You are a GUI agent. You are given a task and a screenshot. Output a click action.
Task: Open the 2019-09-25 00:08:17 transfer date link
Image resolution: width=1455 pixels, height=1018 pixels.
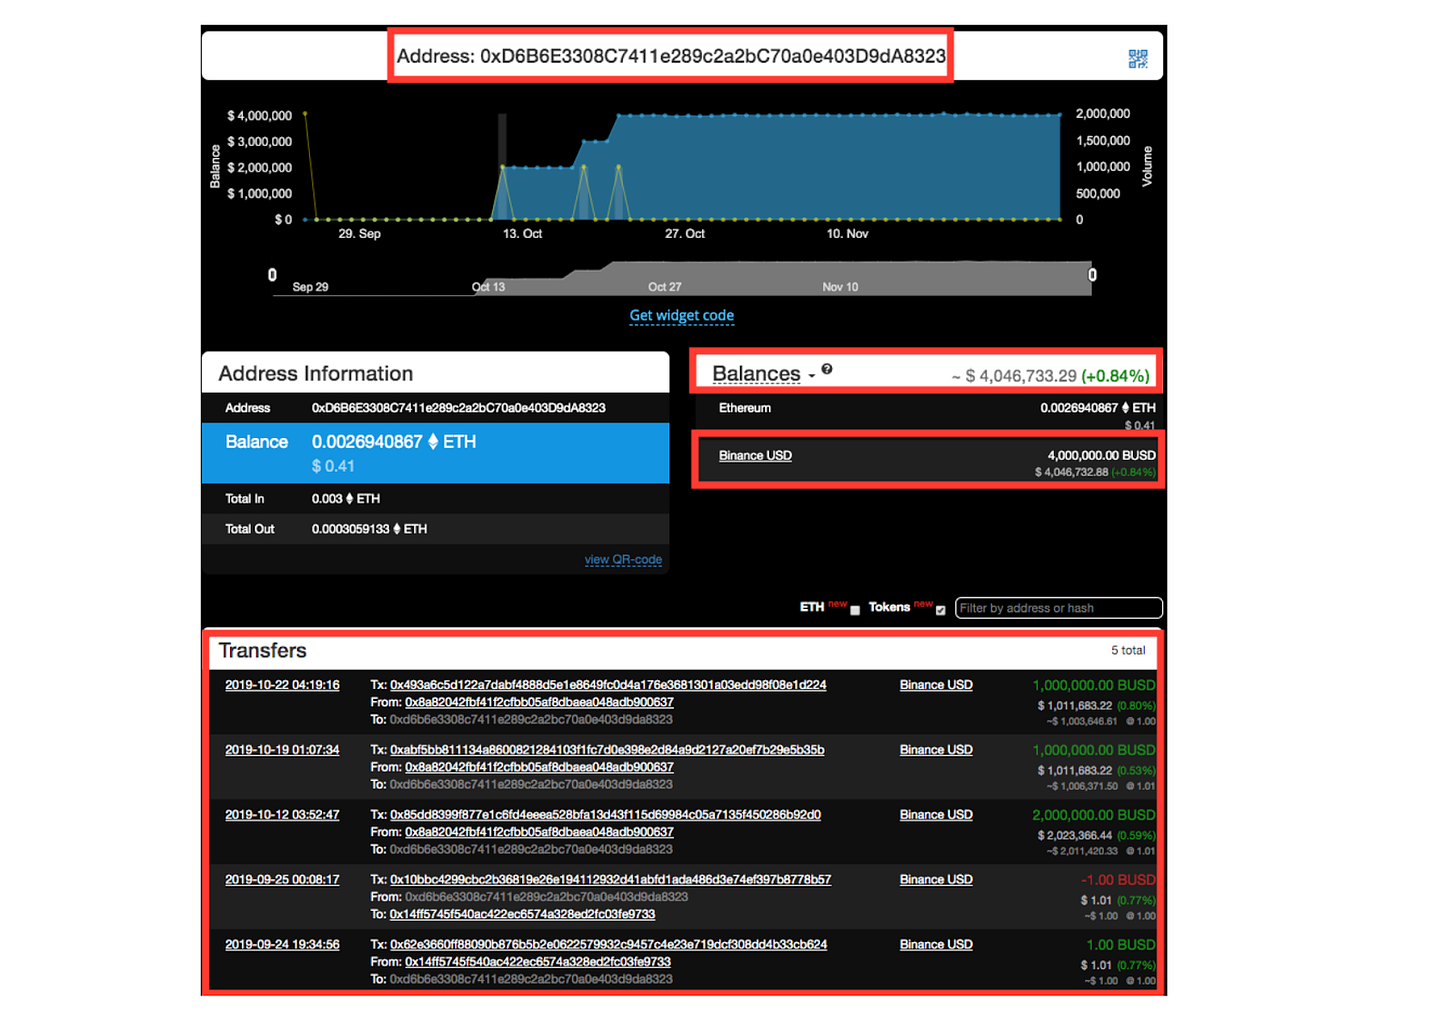point(282,880)
